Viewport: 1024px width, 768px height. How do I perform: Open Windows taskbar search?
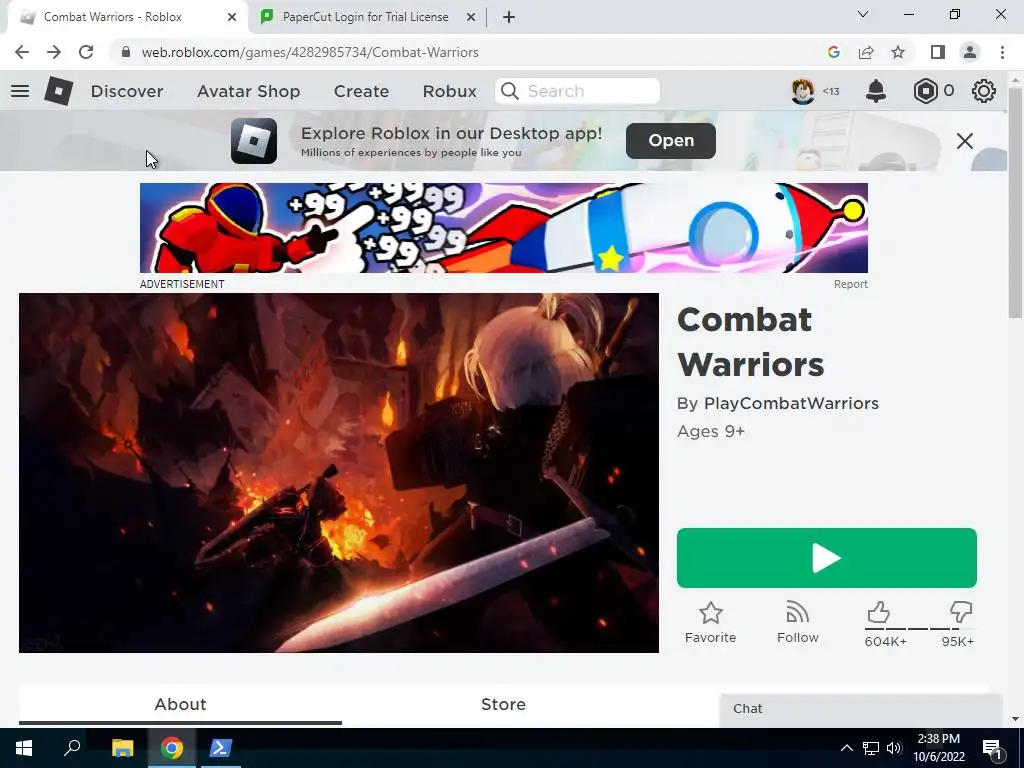click(72, 748)
